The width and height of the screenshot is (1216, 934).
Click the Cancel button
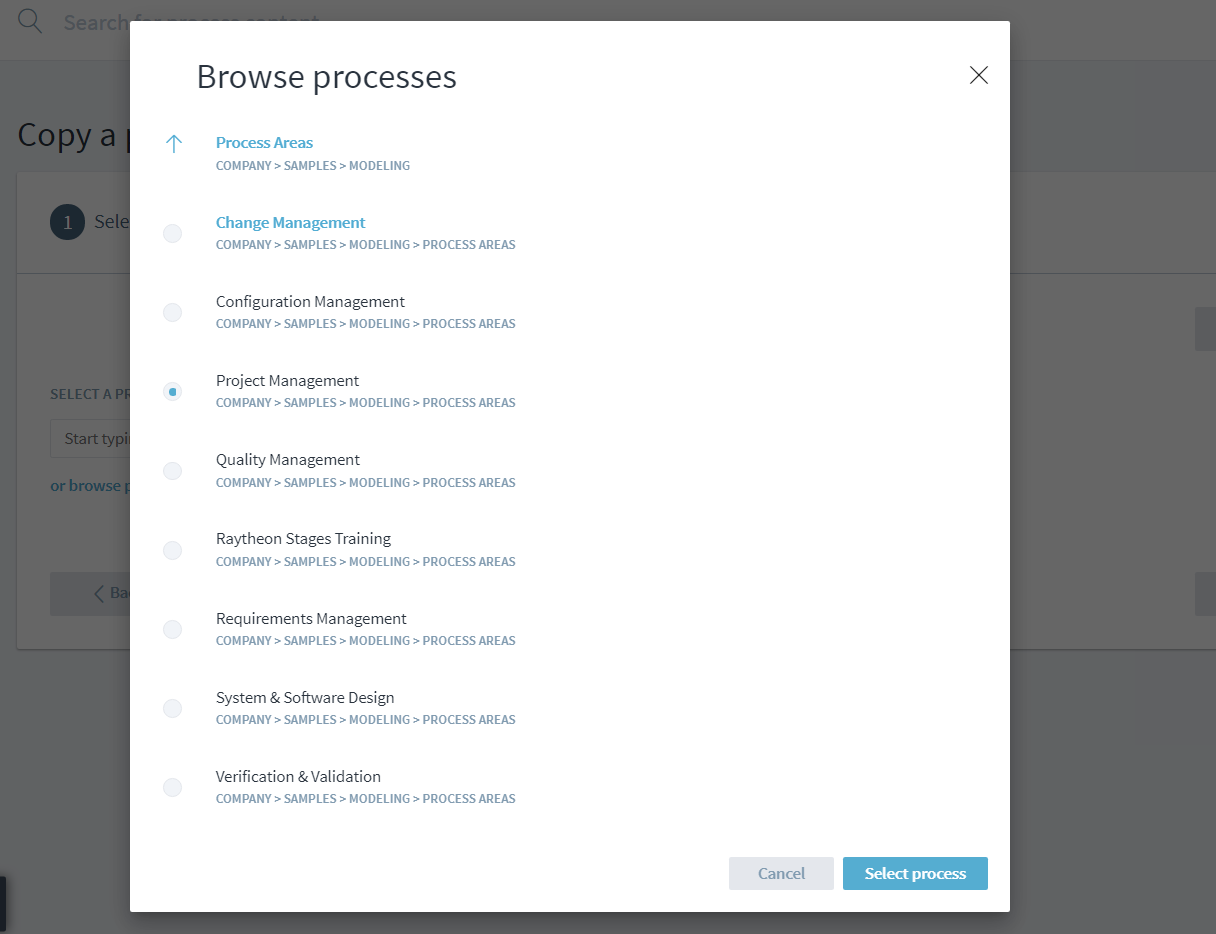(x=781, y=873)
